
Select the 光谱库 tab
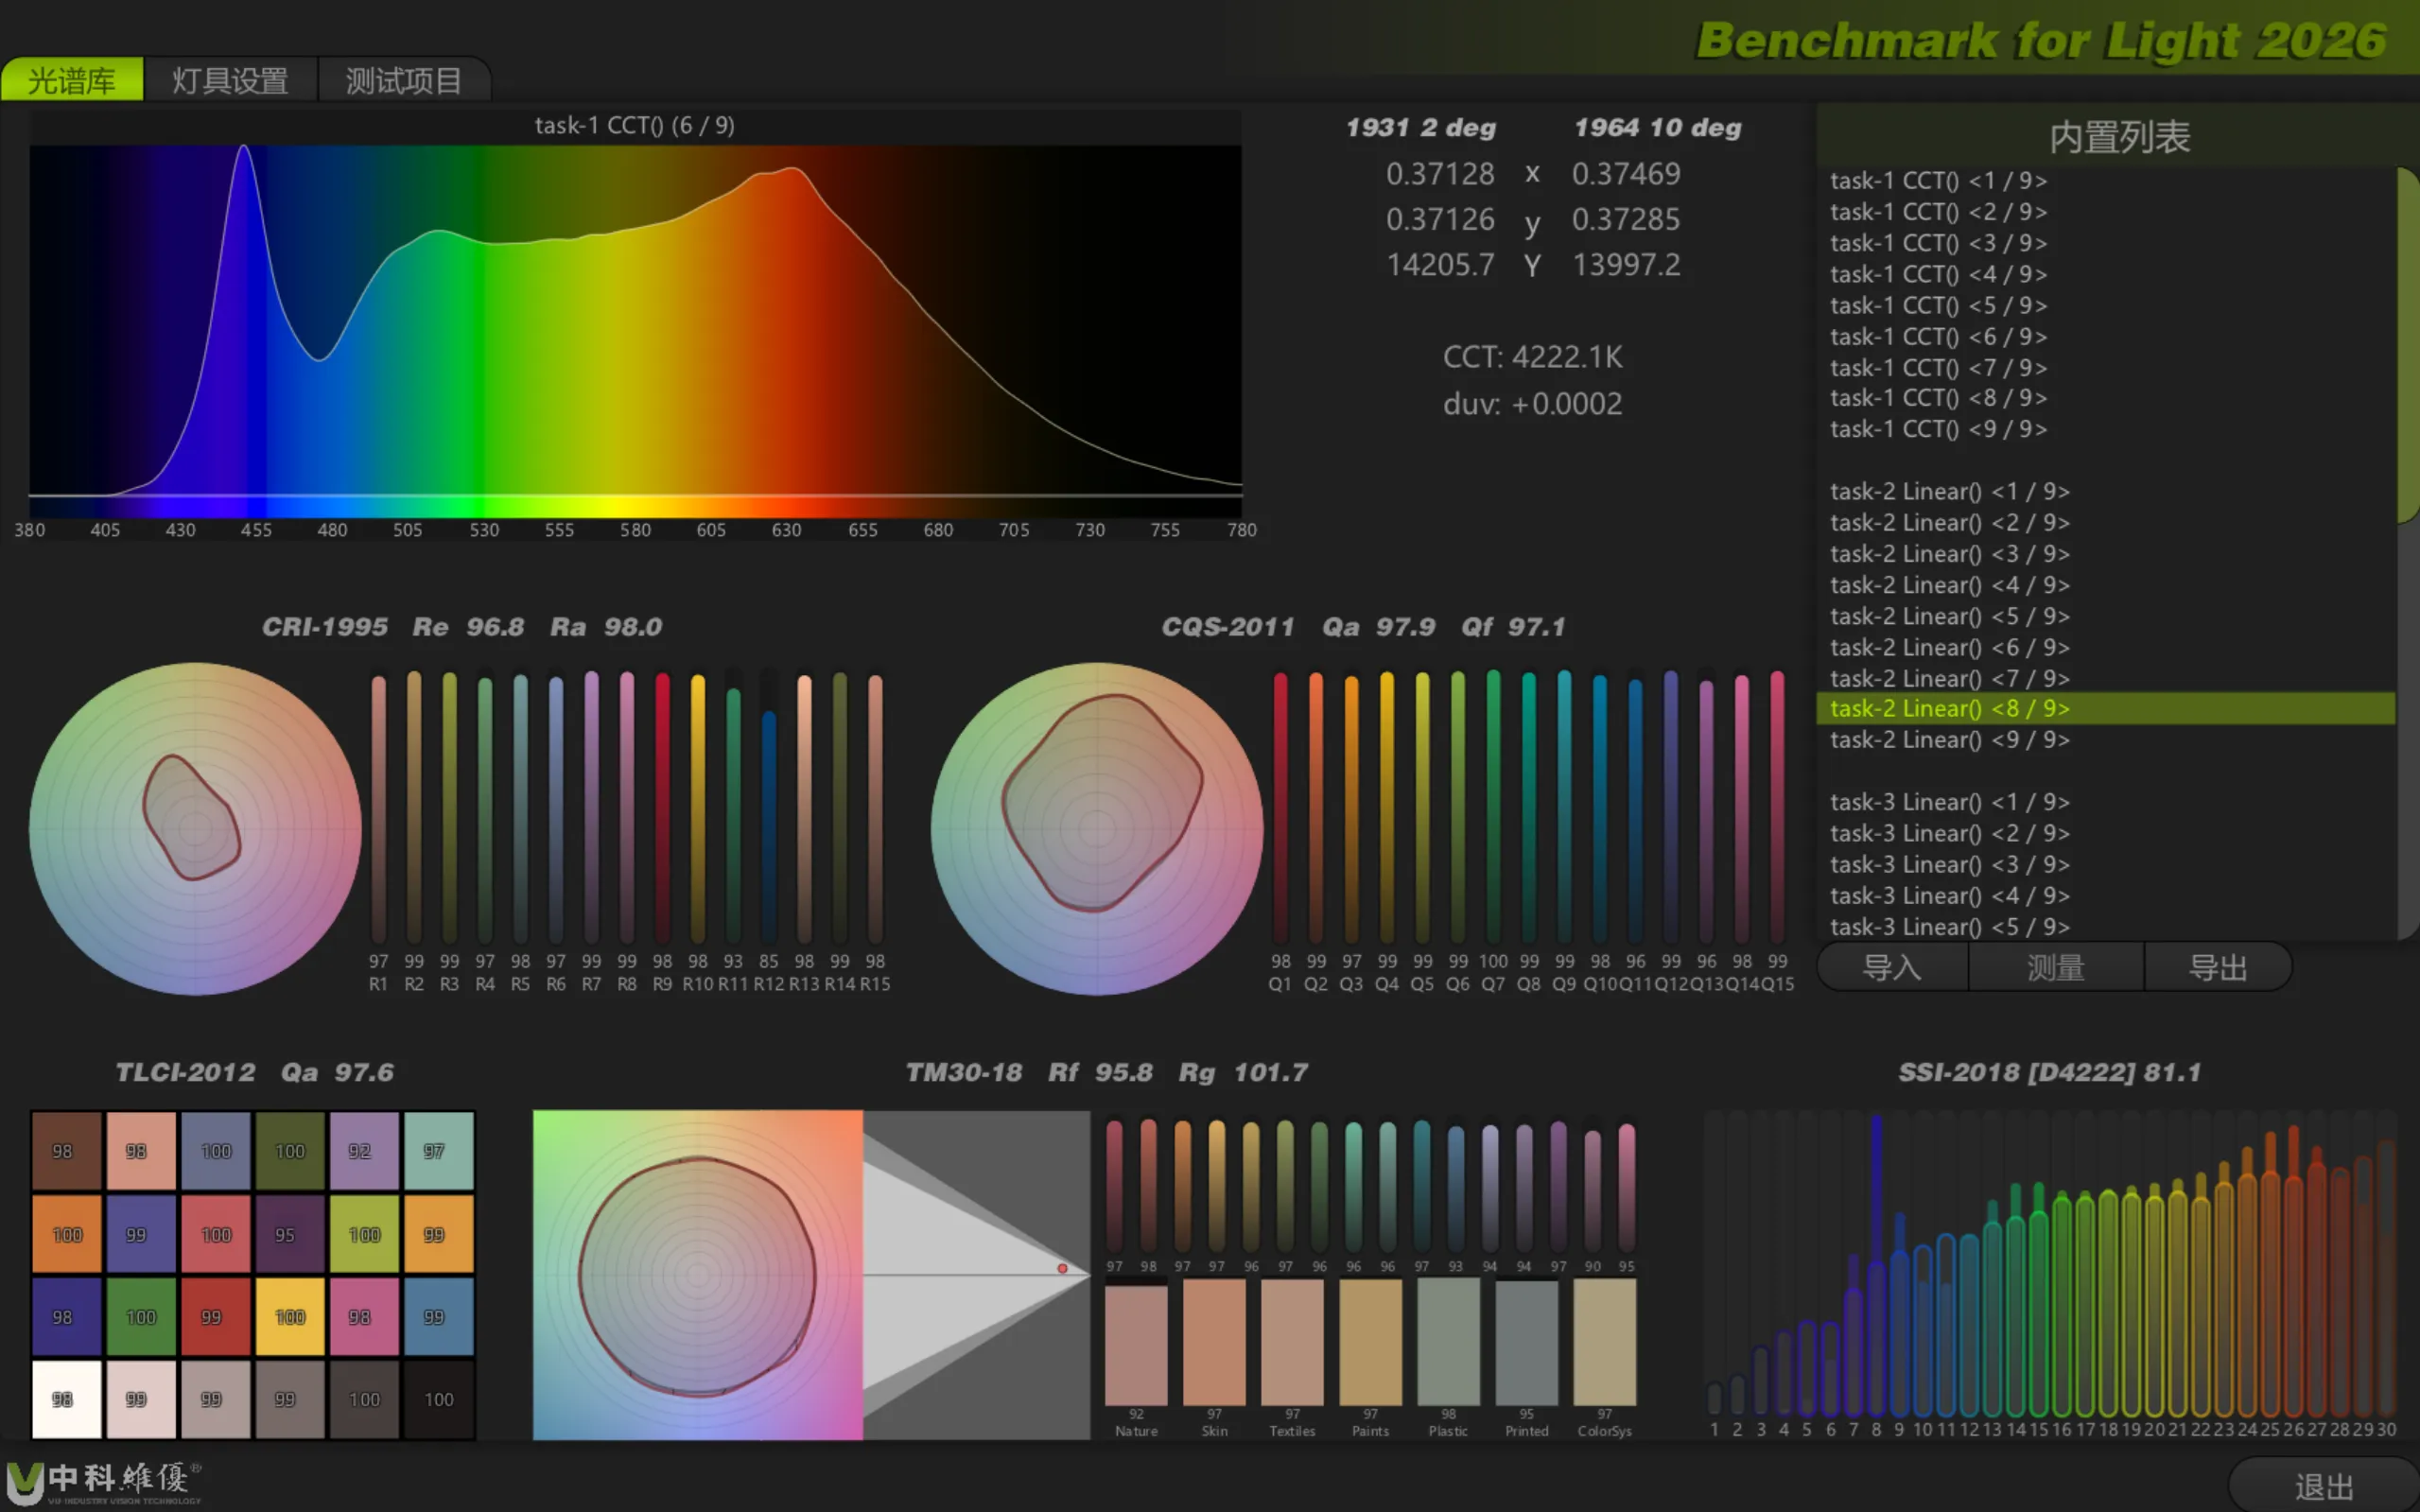pos(72,80)
